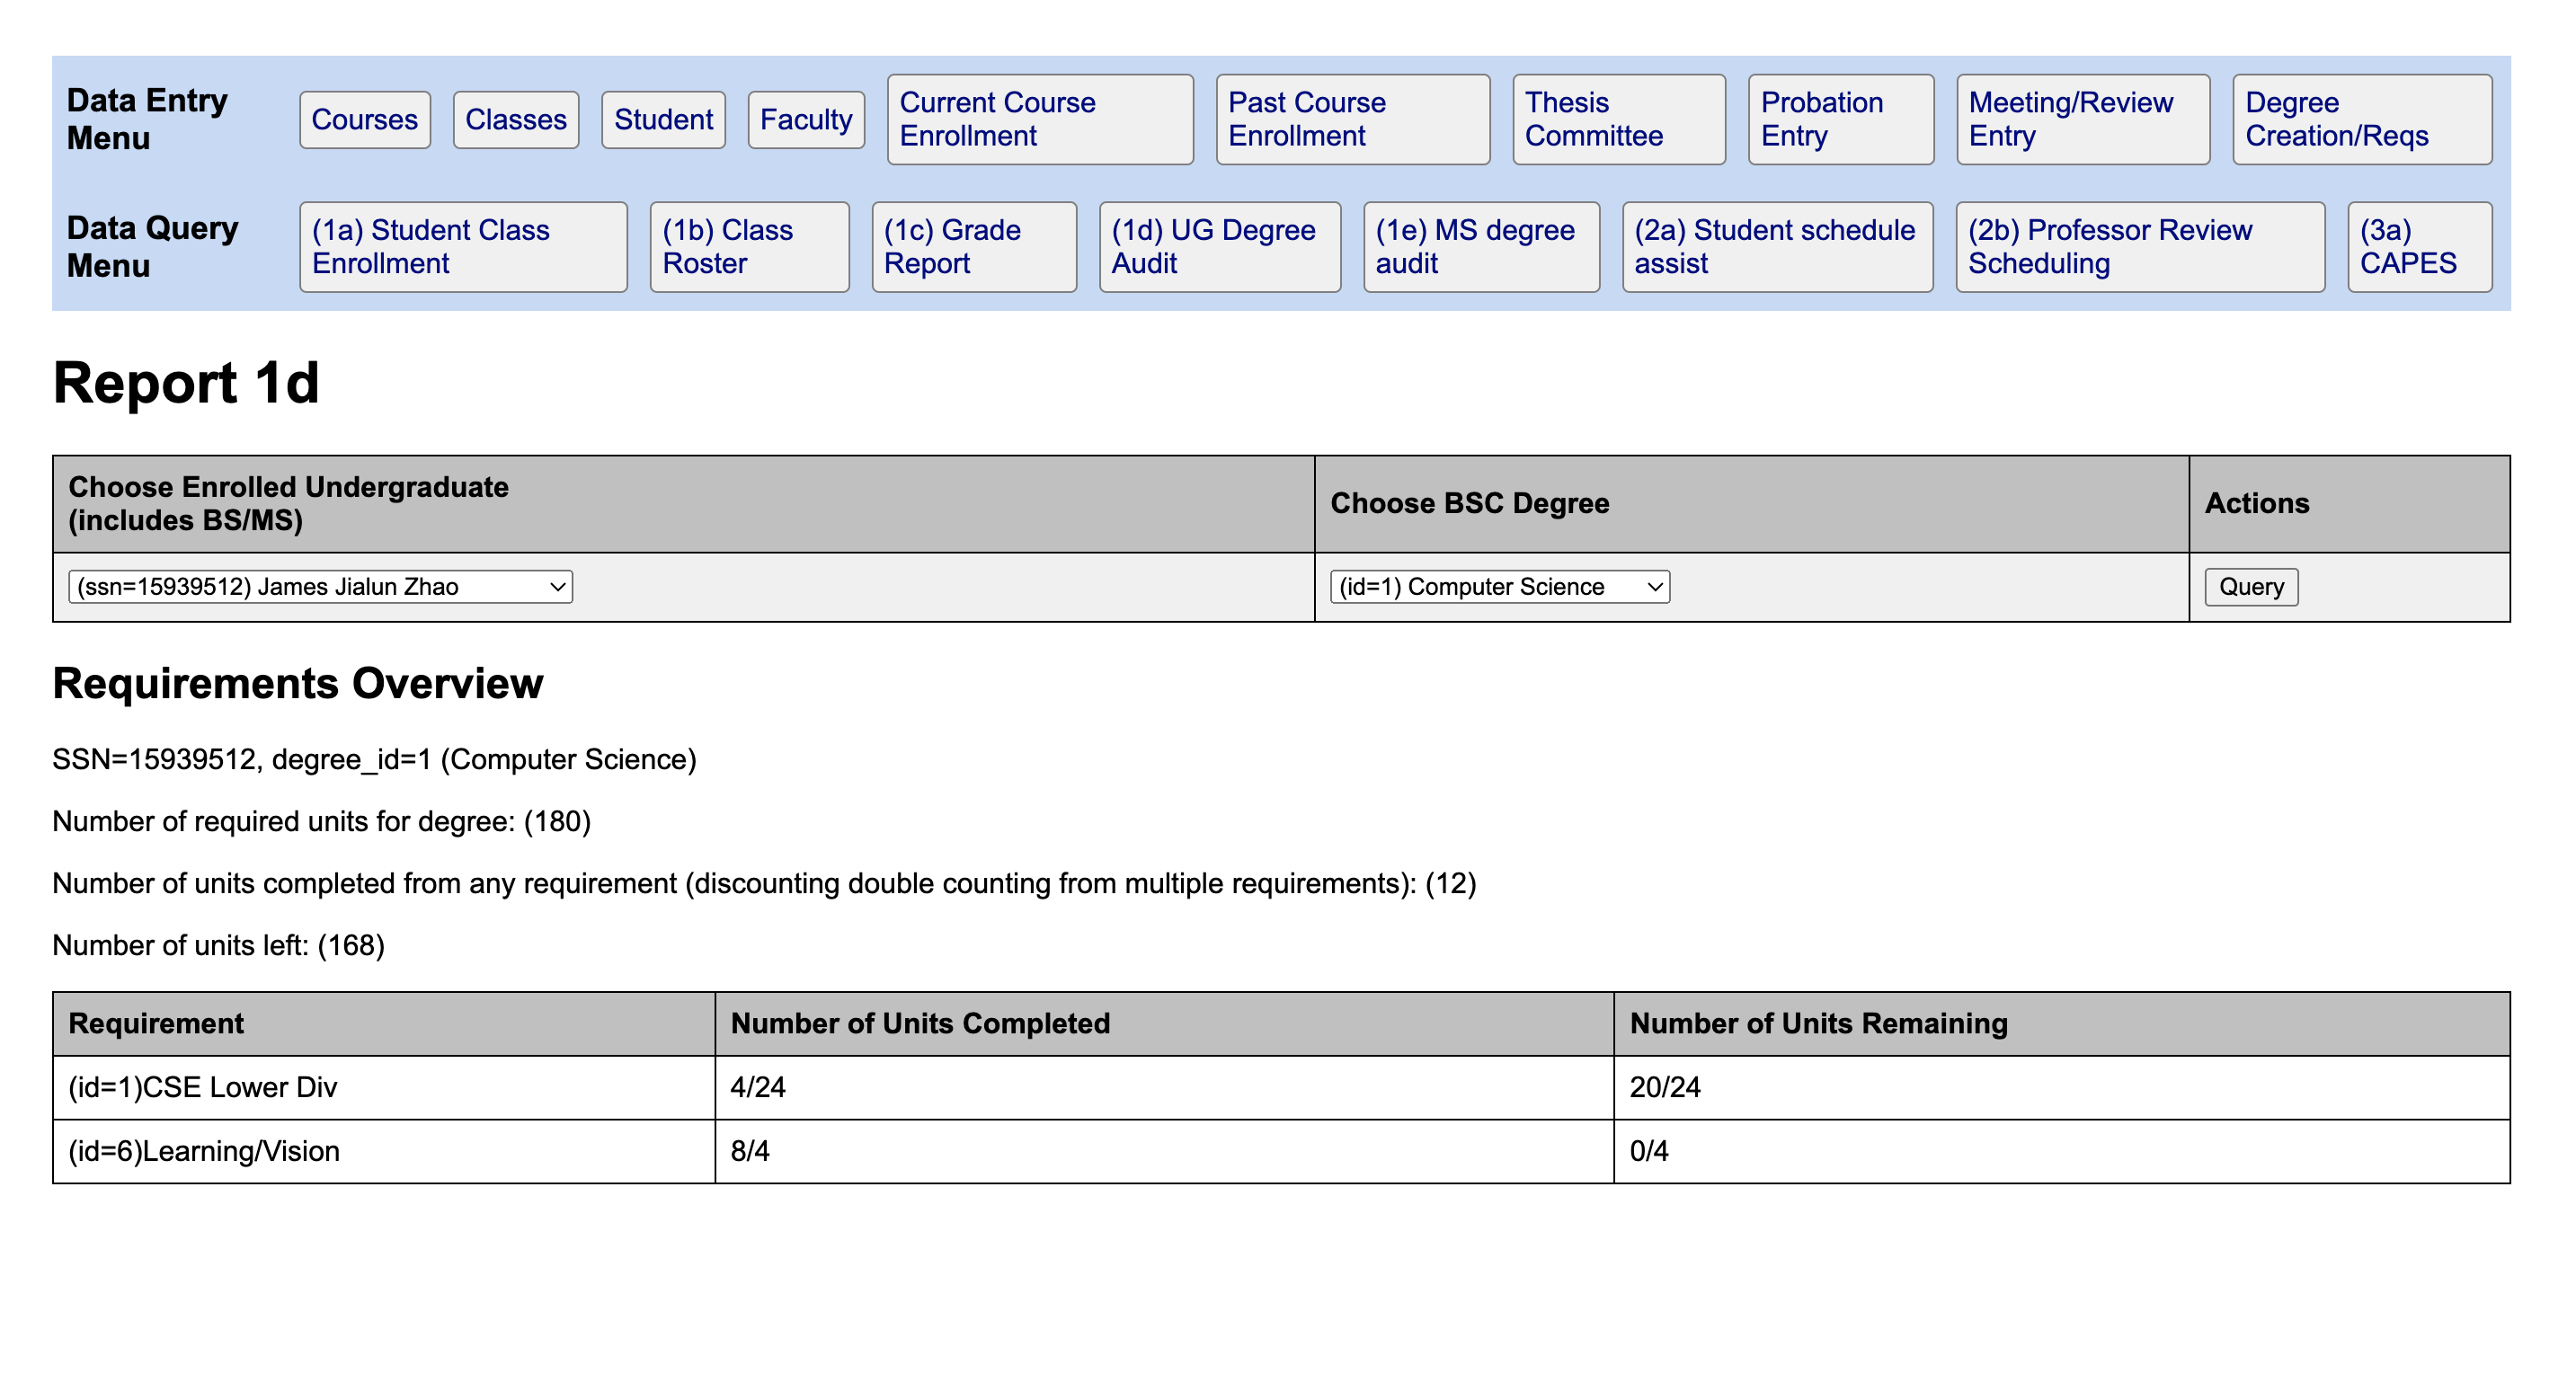Image resolution: width=2576 pixels, height=1373 pixels.
Task: Open the Probation Entry page
Action: (1839, 119)
